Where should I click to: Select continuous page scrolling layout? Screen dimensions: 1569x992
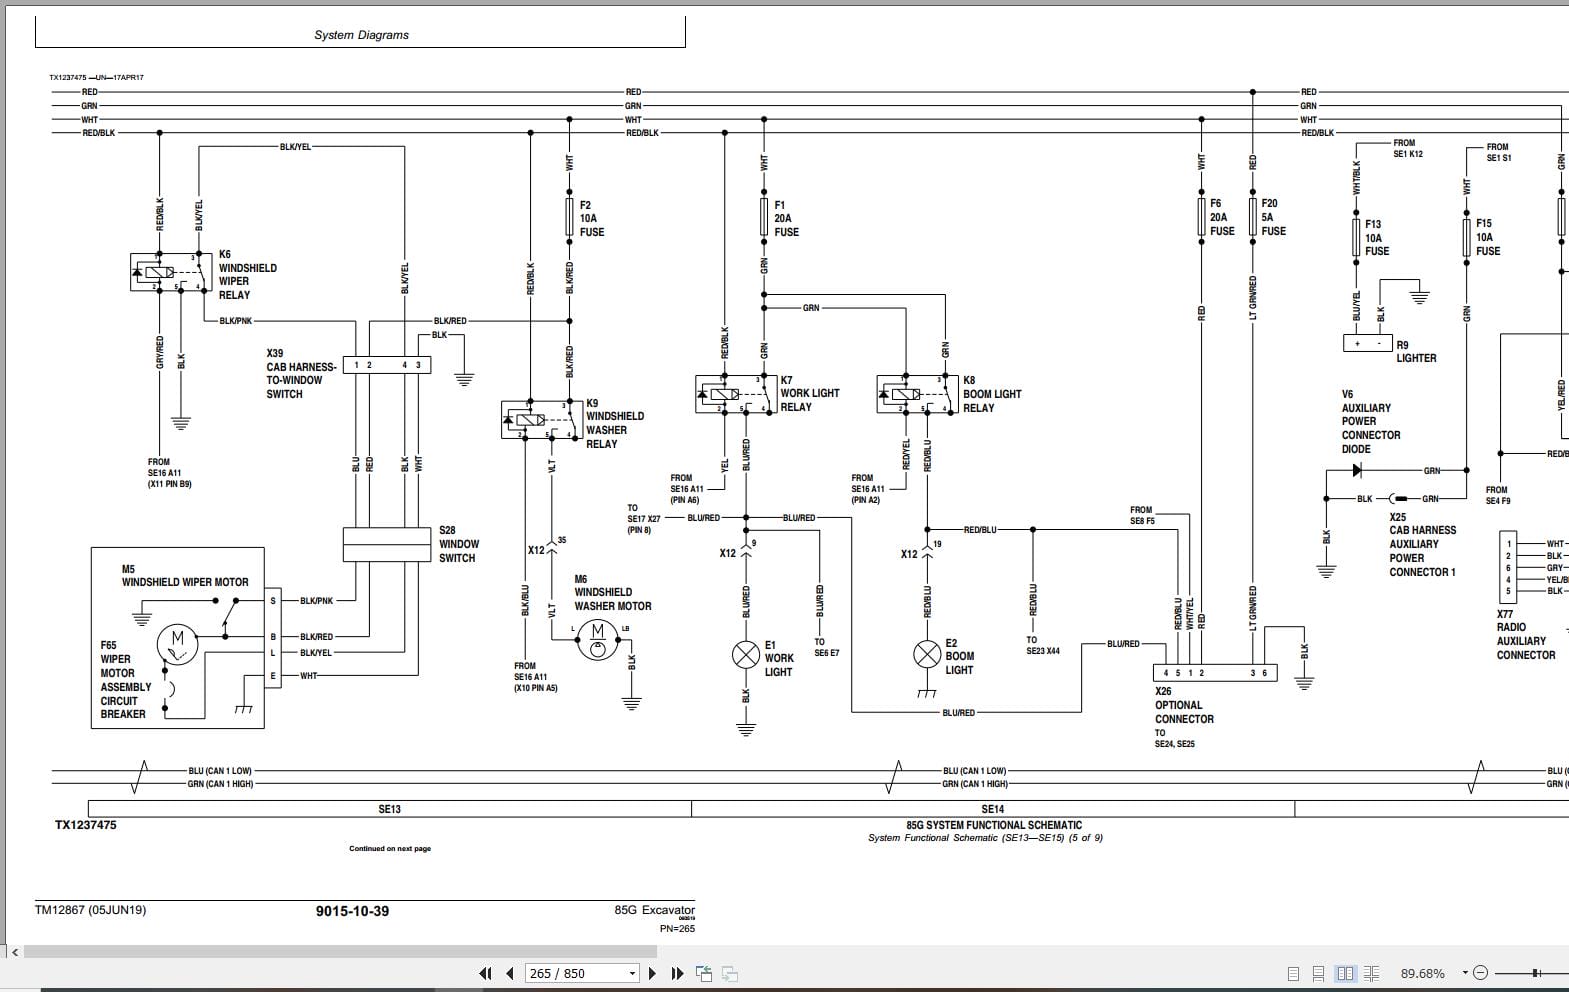tap(1319, 973)
